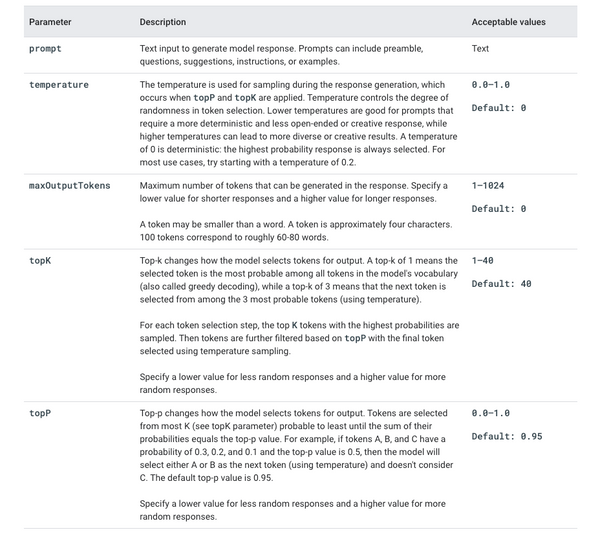The image size is (600, 535).
Task: Click the Description column header
Action: coord(163,22)
